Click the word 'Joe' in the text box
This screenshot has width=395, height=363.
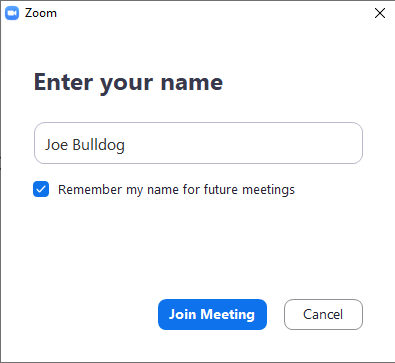(57, 145)
